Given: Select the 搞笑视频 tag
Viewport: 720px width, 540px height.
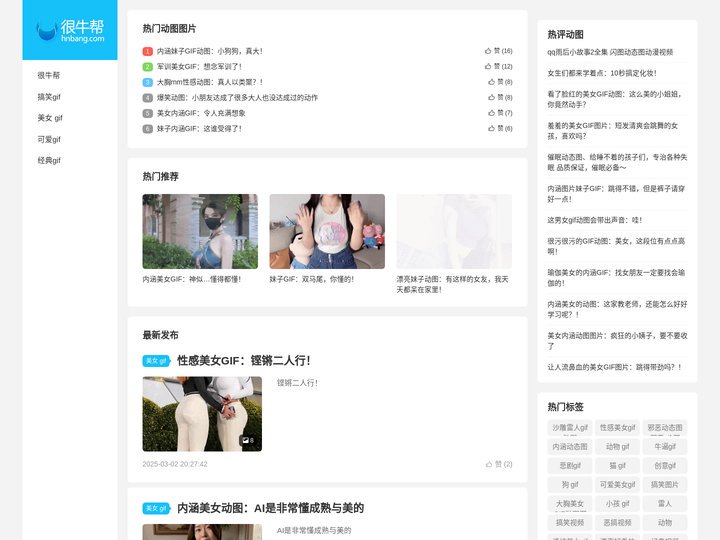Looking at the screenshot, I should pyautogui.click(x=570, y=523).
